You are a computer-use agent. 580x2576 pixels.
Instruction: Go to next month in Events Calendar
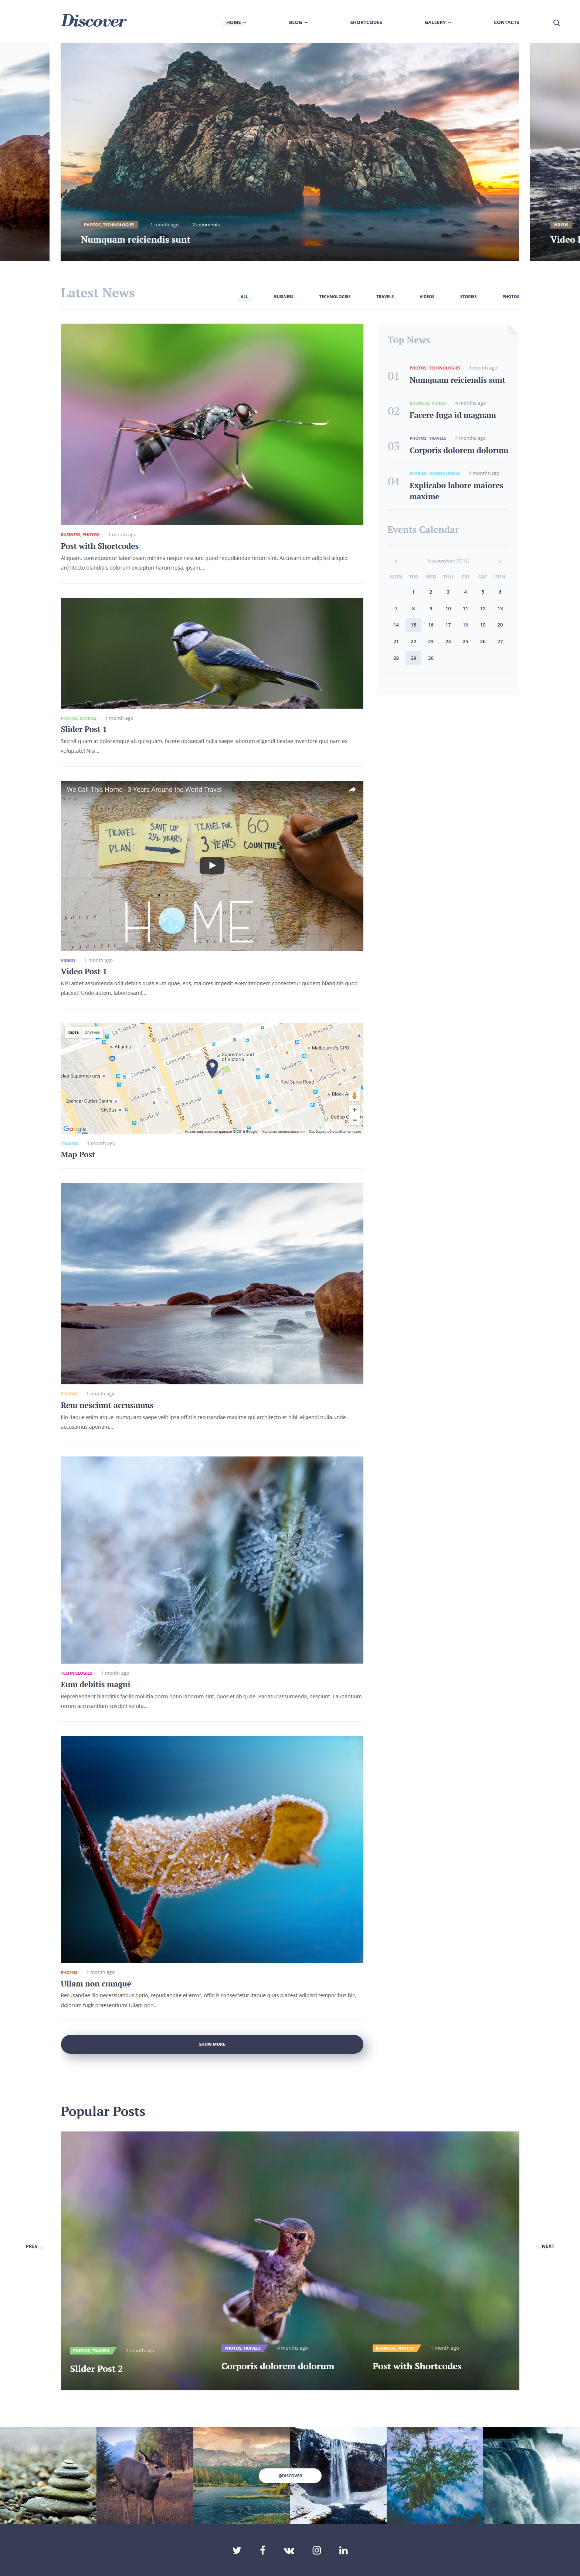click(500, 561)
